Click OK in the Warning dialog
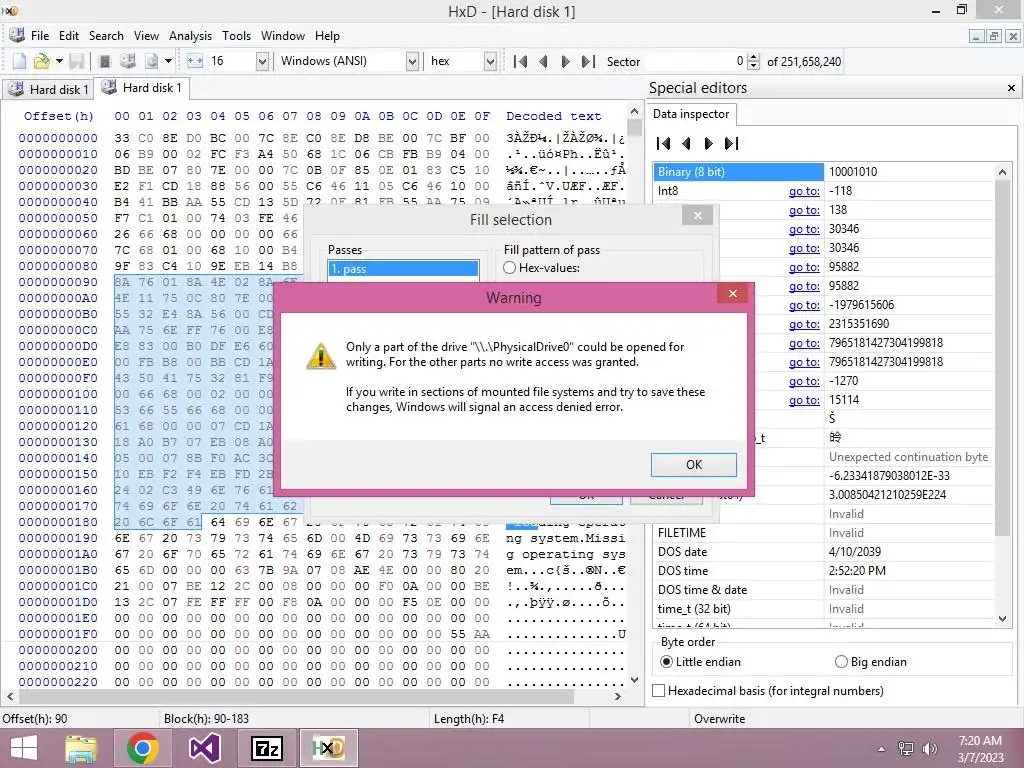Image resolution: width=1024 pixels, height=768 pixels. (x=694, y=464)
